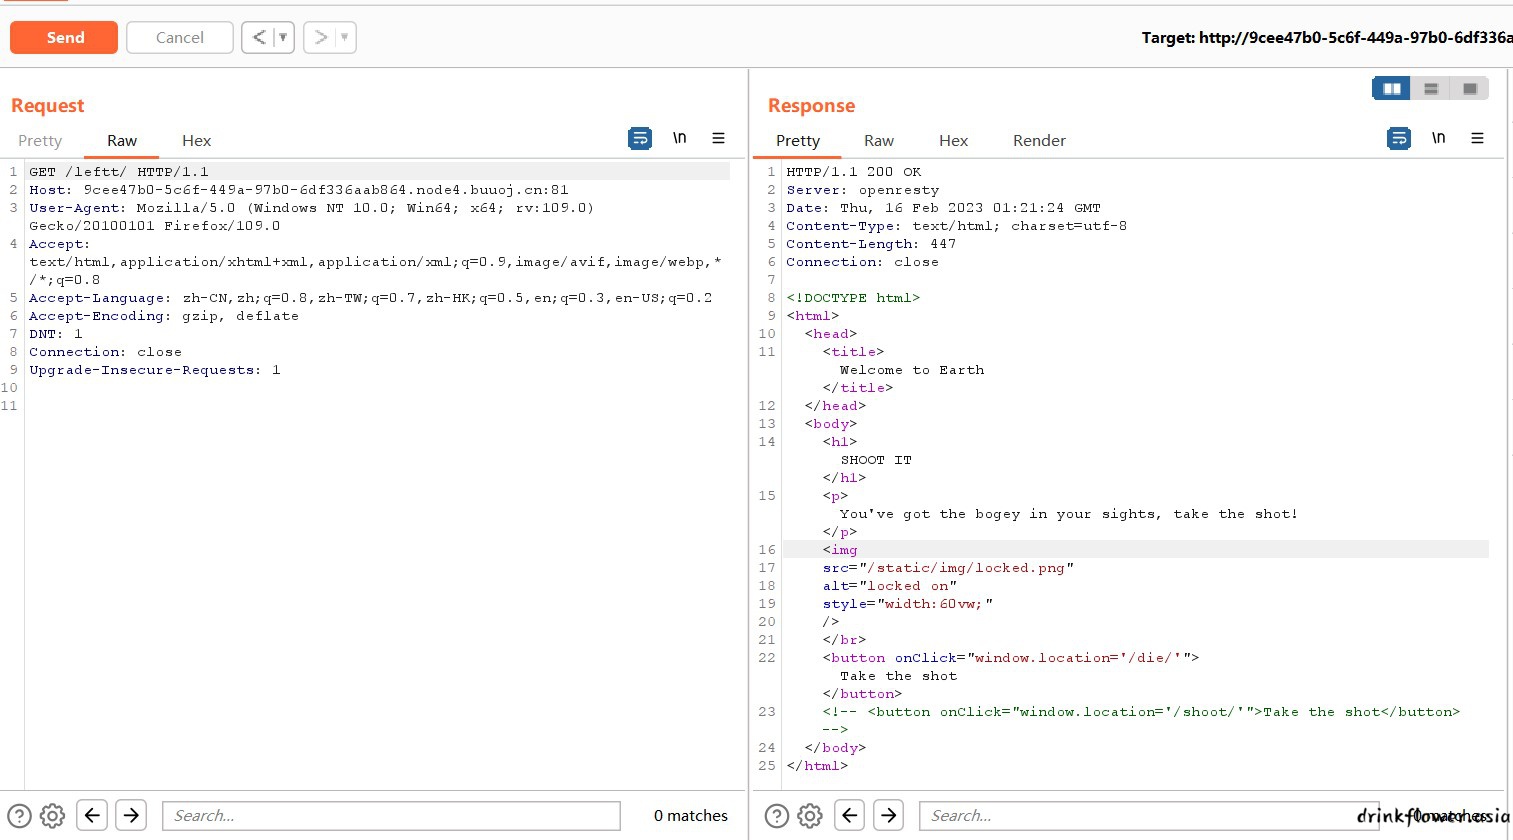Click the 'HTTP/1.1 200 OK' status line

tap(854, 172)
